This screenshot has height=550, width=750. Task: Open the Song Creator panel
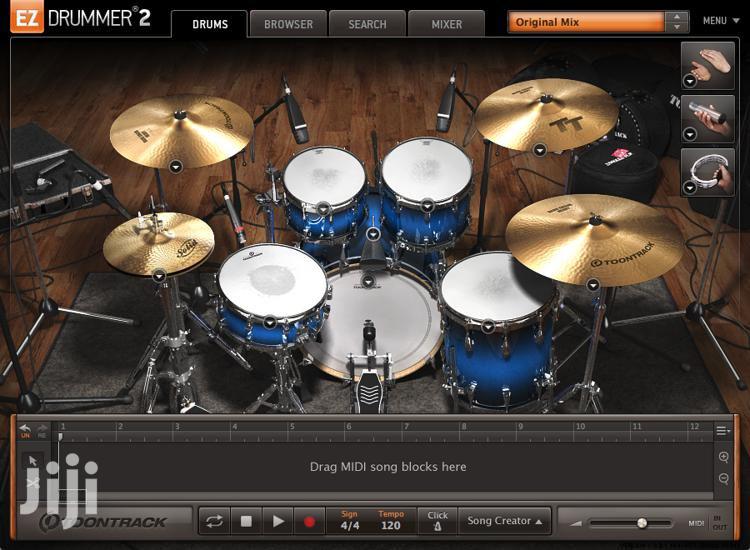click(x=504, y=521)
